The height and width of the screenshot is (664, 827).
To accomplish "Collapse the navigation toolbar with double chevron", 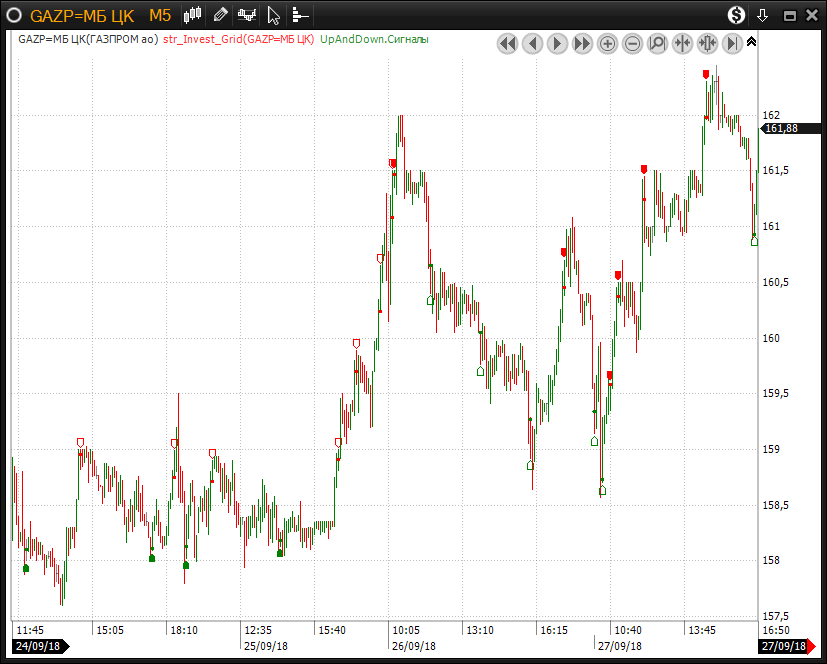I will pyautogui.click(x=752, y=42).
